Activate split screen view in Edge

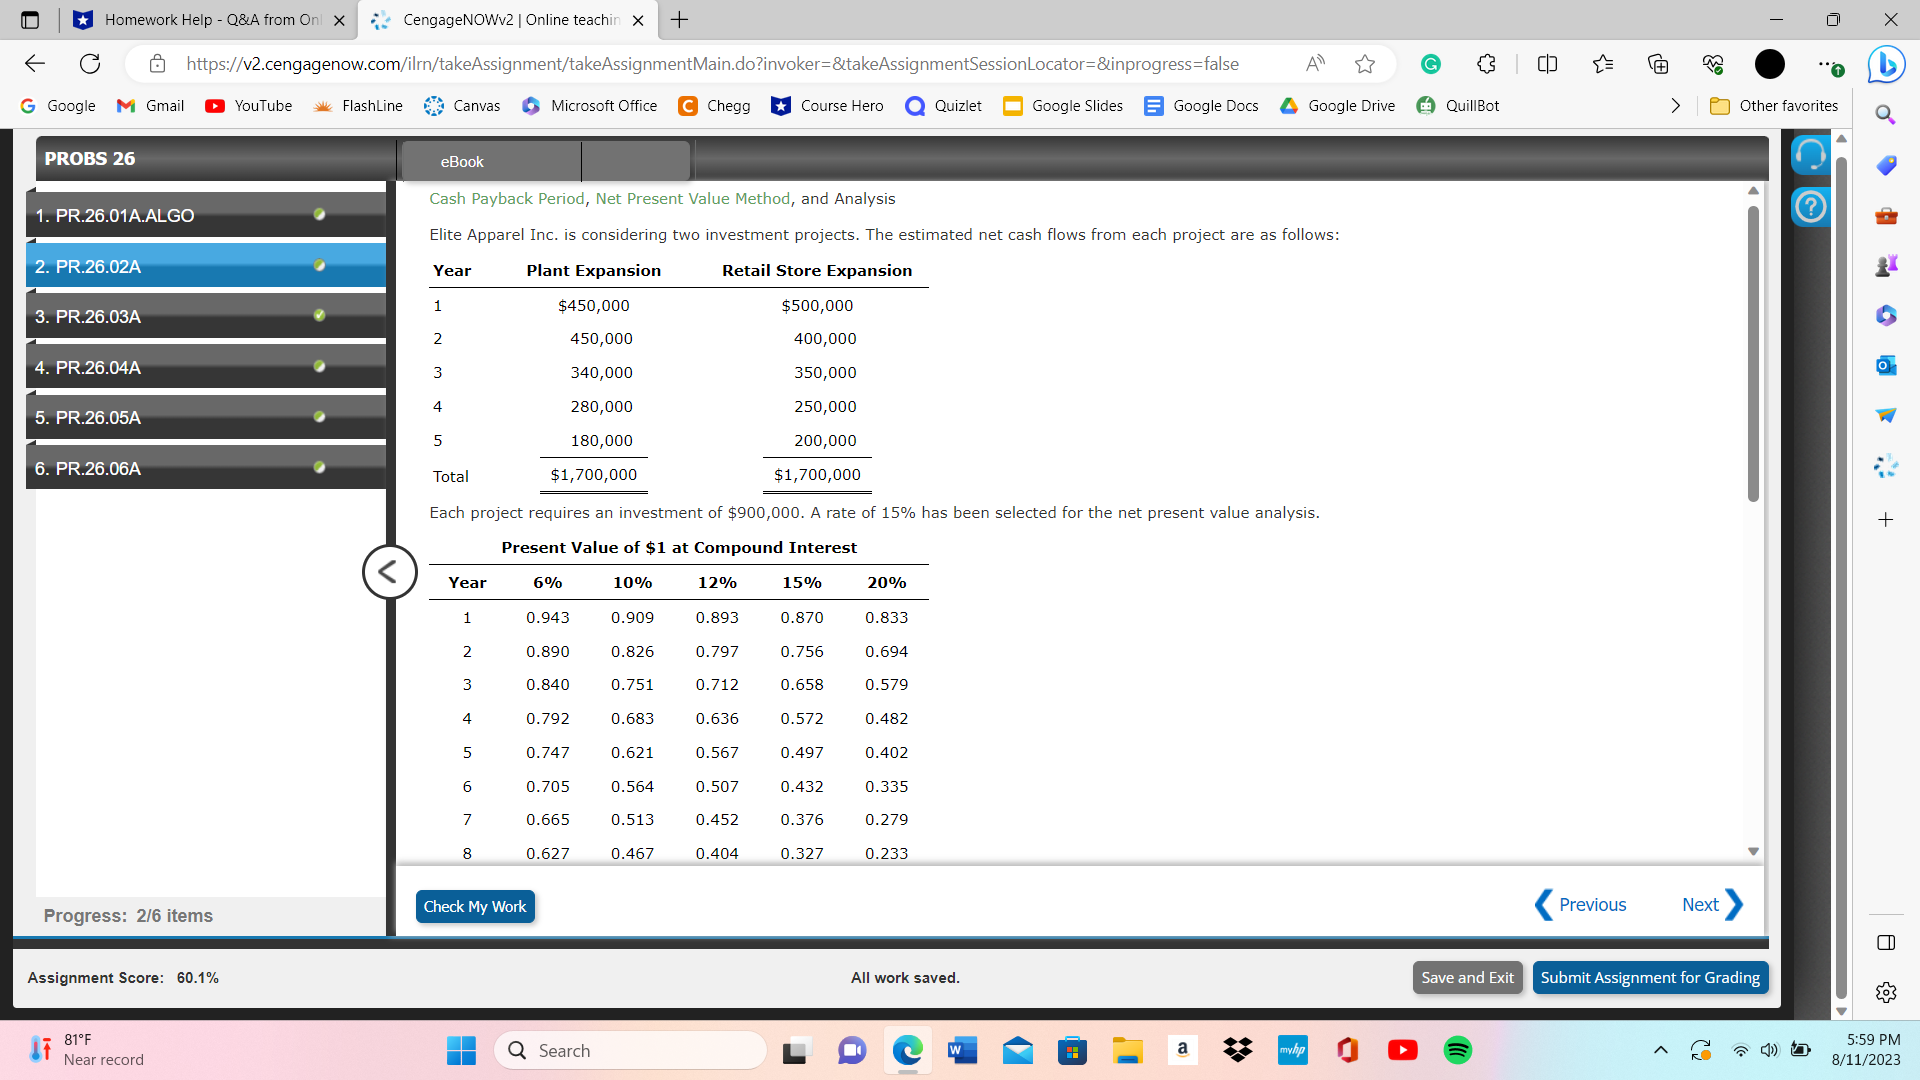1546,64
